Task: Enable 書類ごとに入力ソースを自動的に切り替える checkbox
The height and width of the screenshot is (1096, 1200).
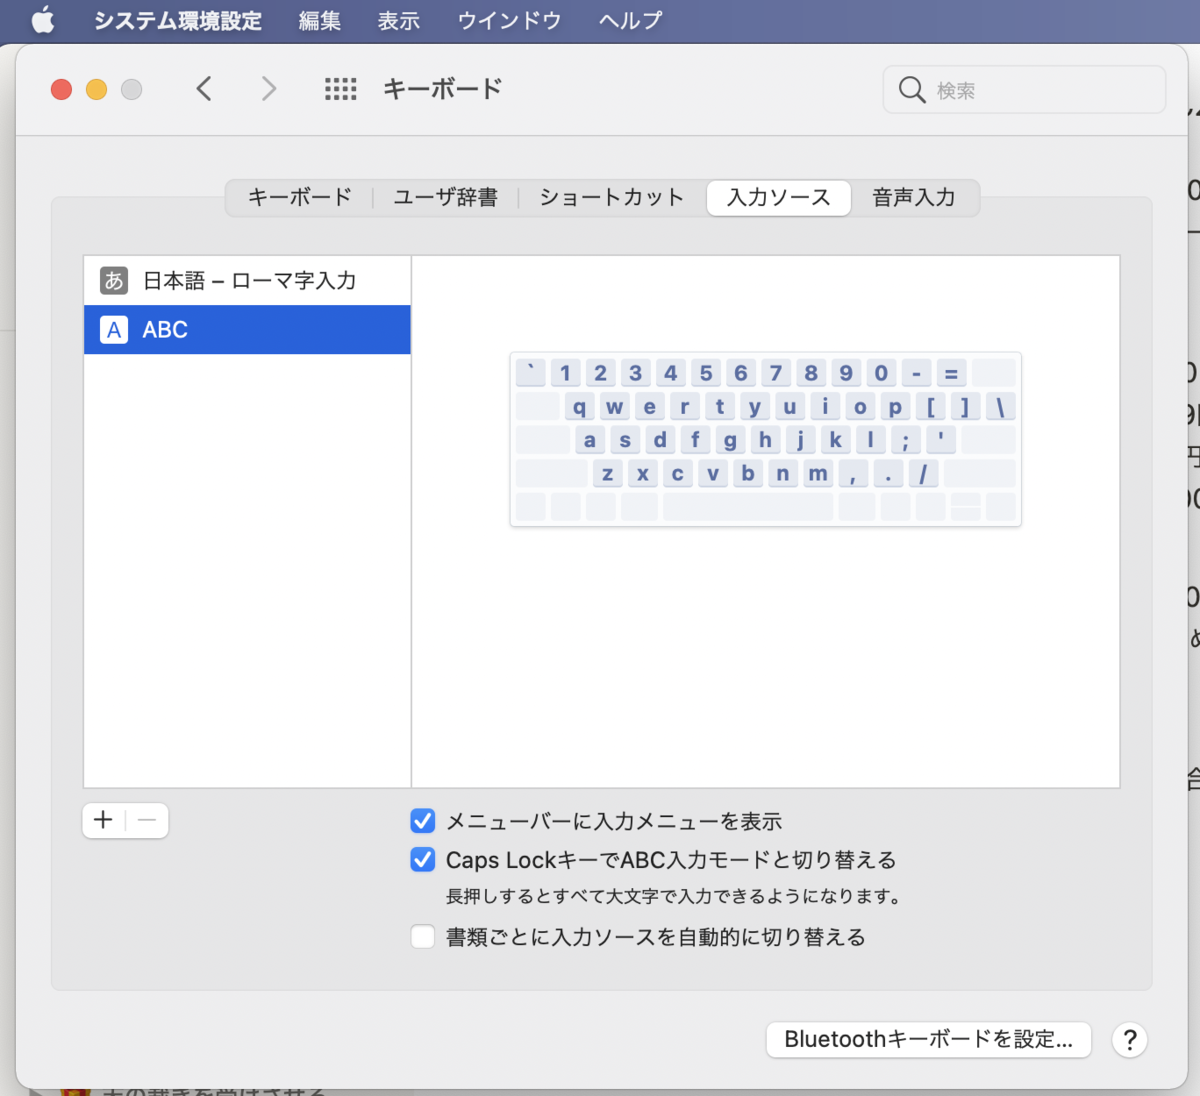Action: click(x=423, y=937)
